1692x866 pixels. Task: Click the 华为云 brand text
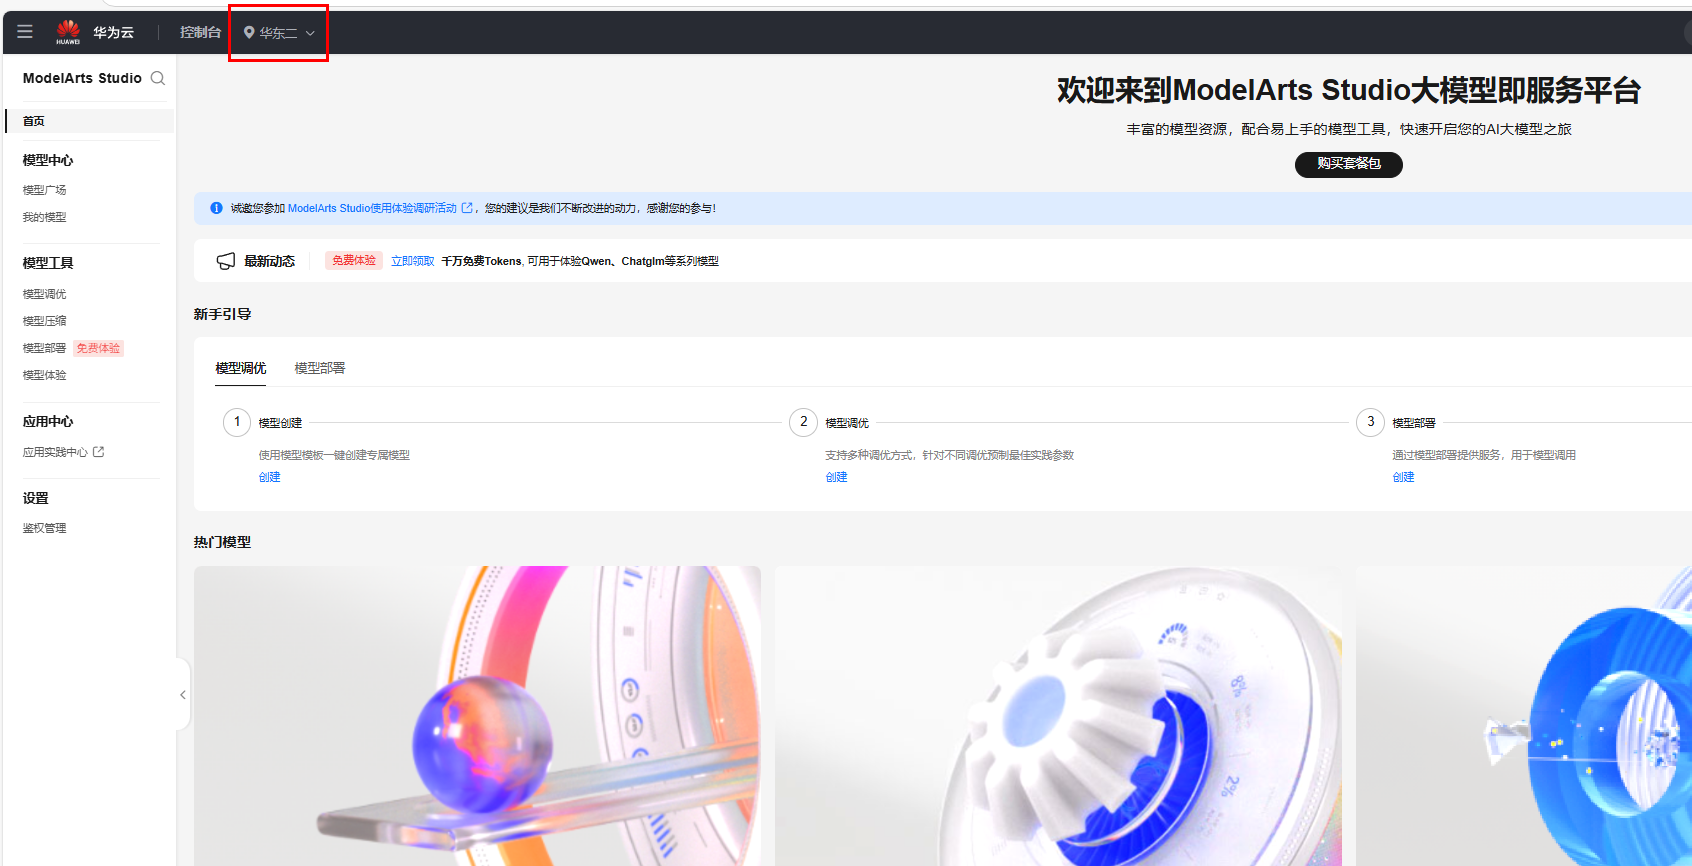click(x=113, y=32)
